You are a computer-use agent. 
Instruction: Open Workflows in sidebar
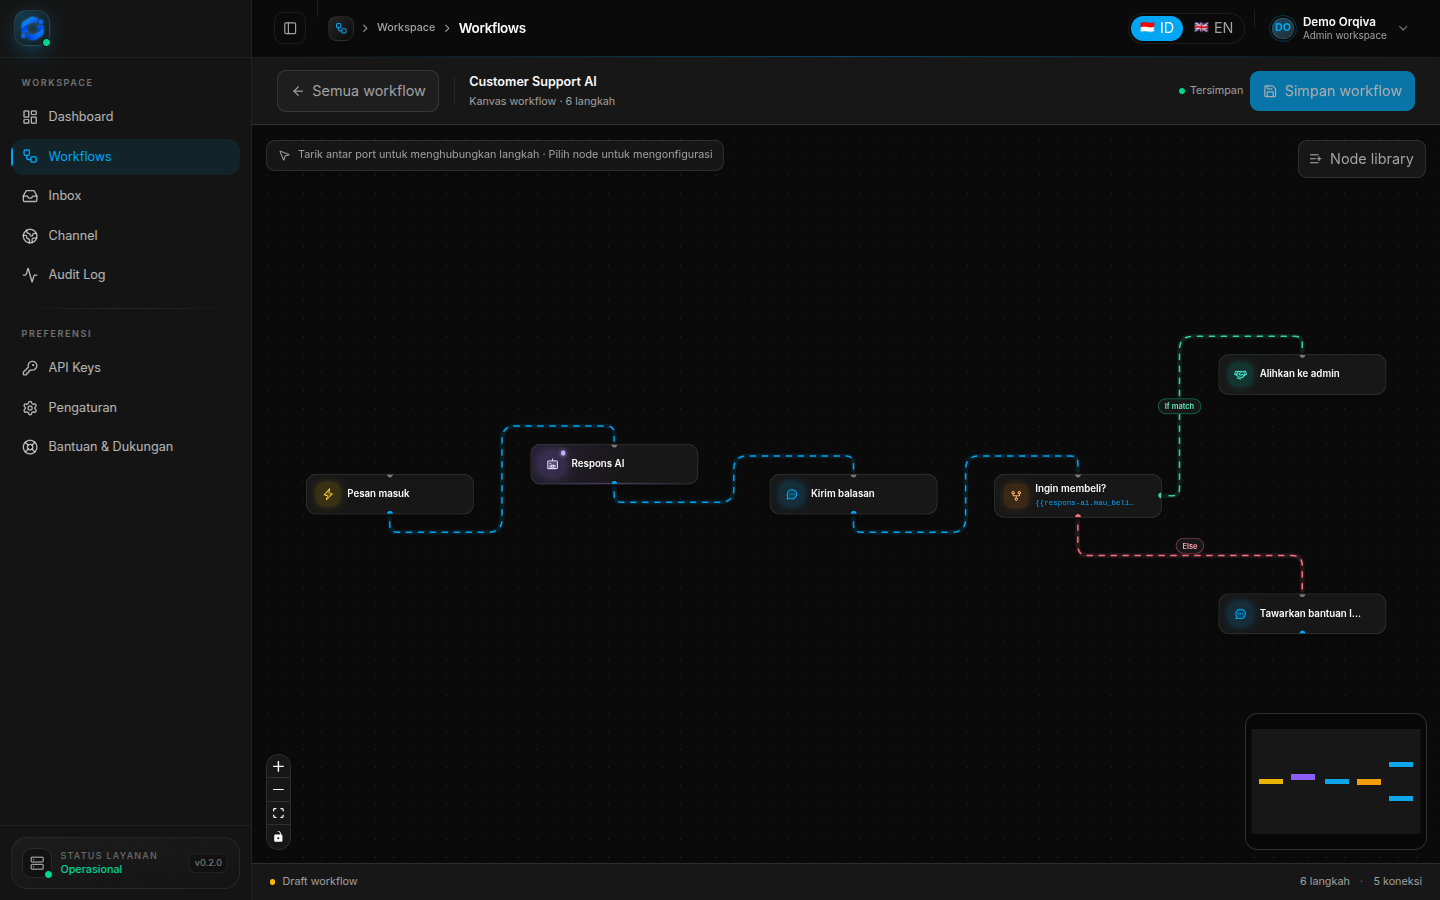pyautogui.click(x=125, y=157)
